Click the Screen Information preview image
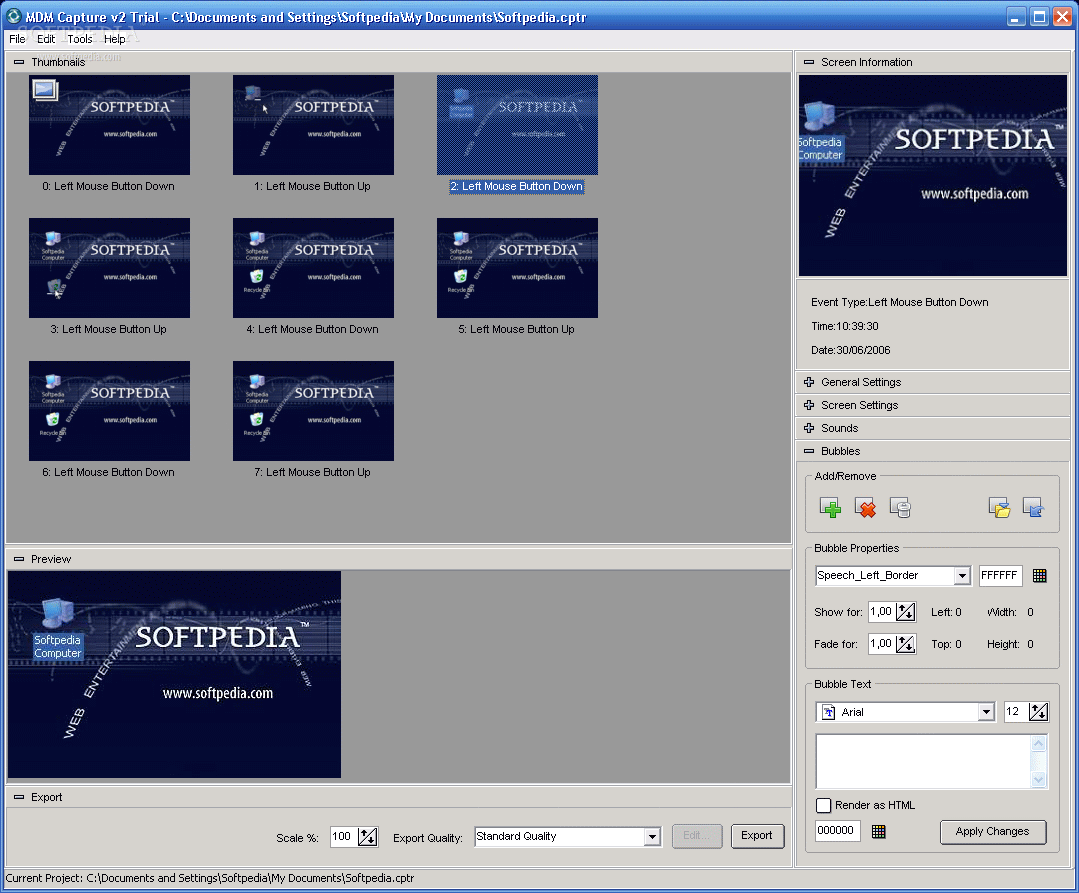1079x893 pixels. point(932,175)
